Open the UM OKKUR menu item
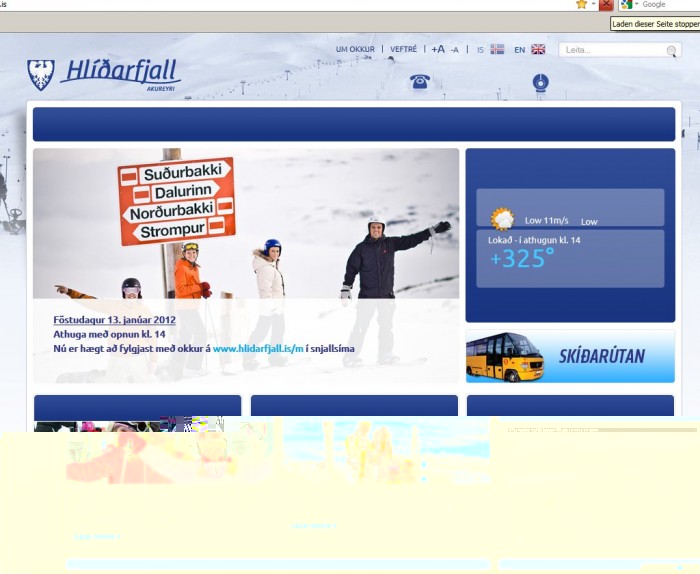This screenshot has width=700, height=574. coord(355,49)
